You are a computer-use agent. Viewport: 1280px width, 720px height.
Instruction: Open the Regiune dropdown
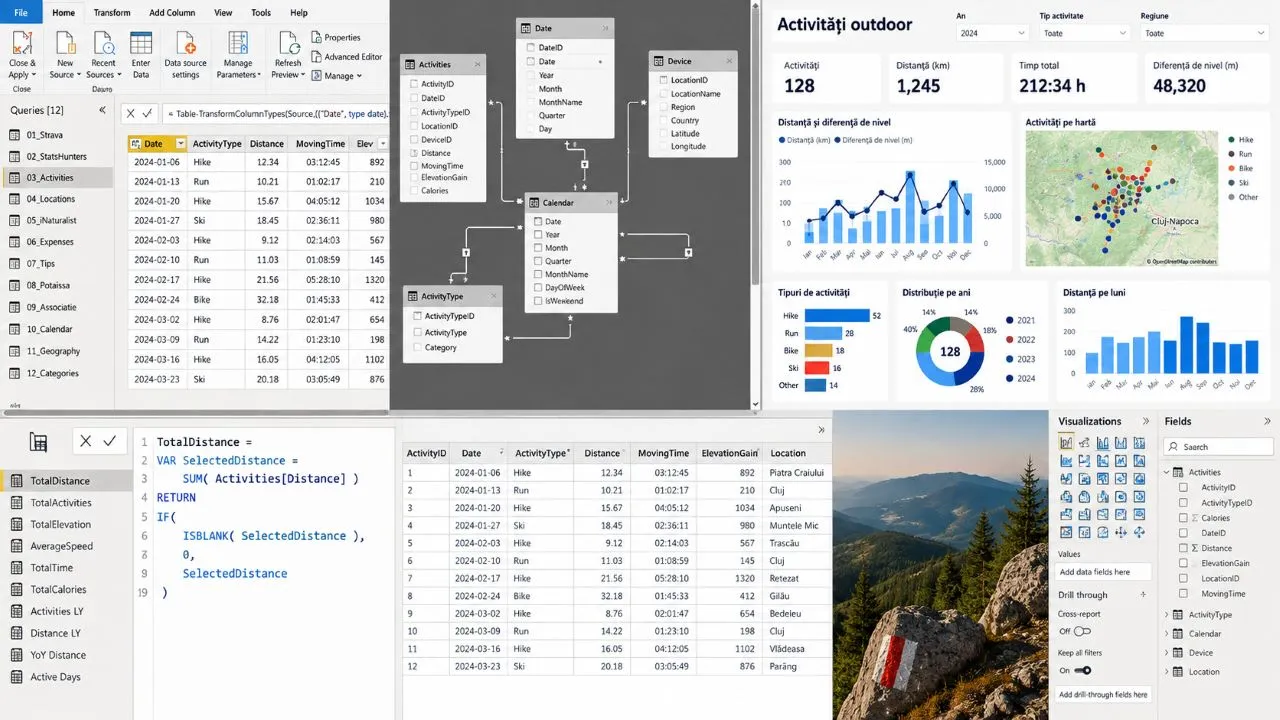point(1205,33)
